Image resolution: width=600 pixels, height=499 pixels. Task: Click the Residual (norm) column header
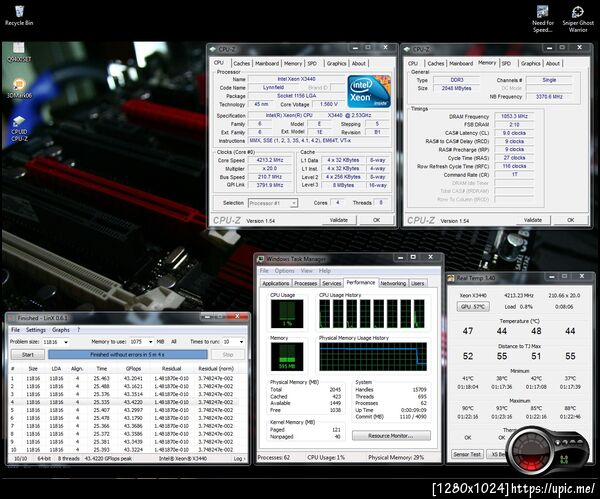pyautogui.click(x=216, y=369)
